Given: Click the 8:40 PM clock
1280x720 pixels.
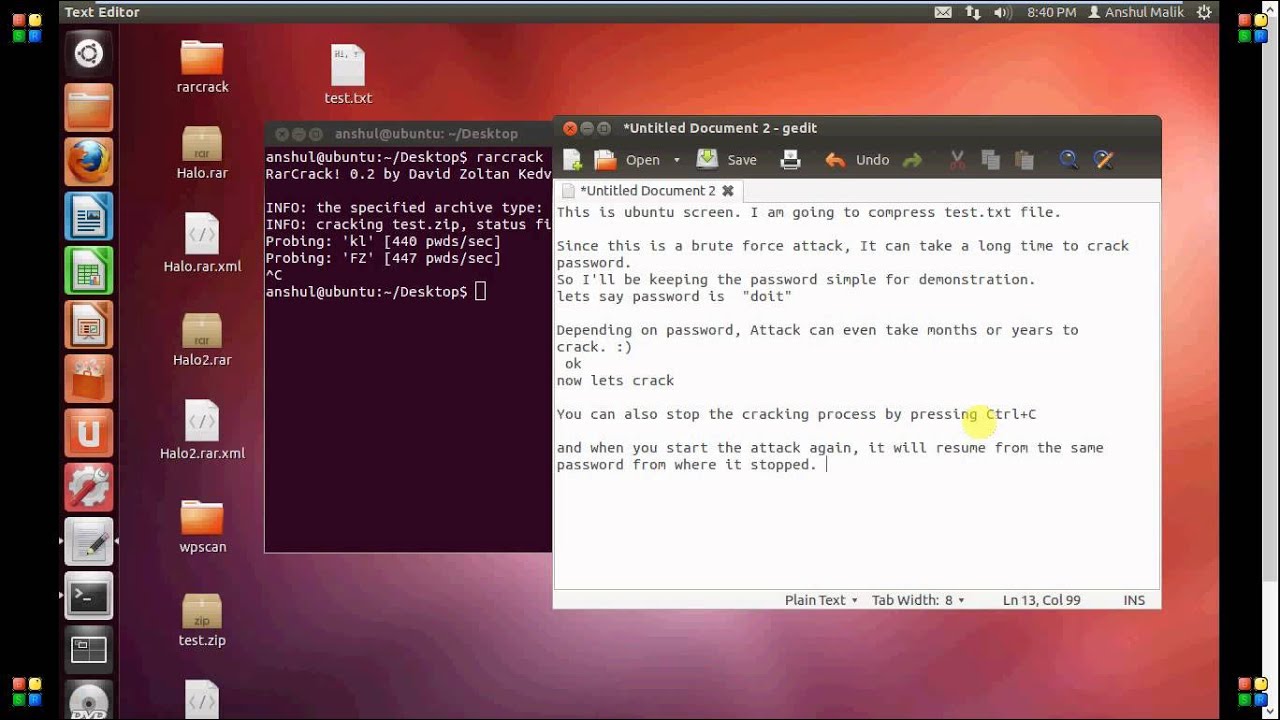Looking at the screenshot, I should point(1052,12).
